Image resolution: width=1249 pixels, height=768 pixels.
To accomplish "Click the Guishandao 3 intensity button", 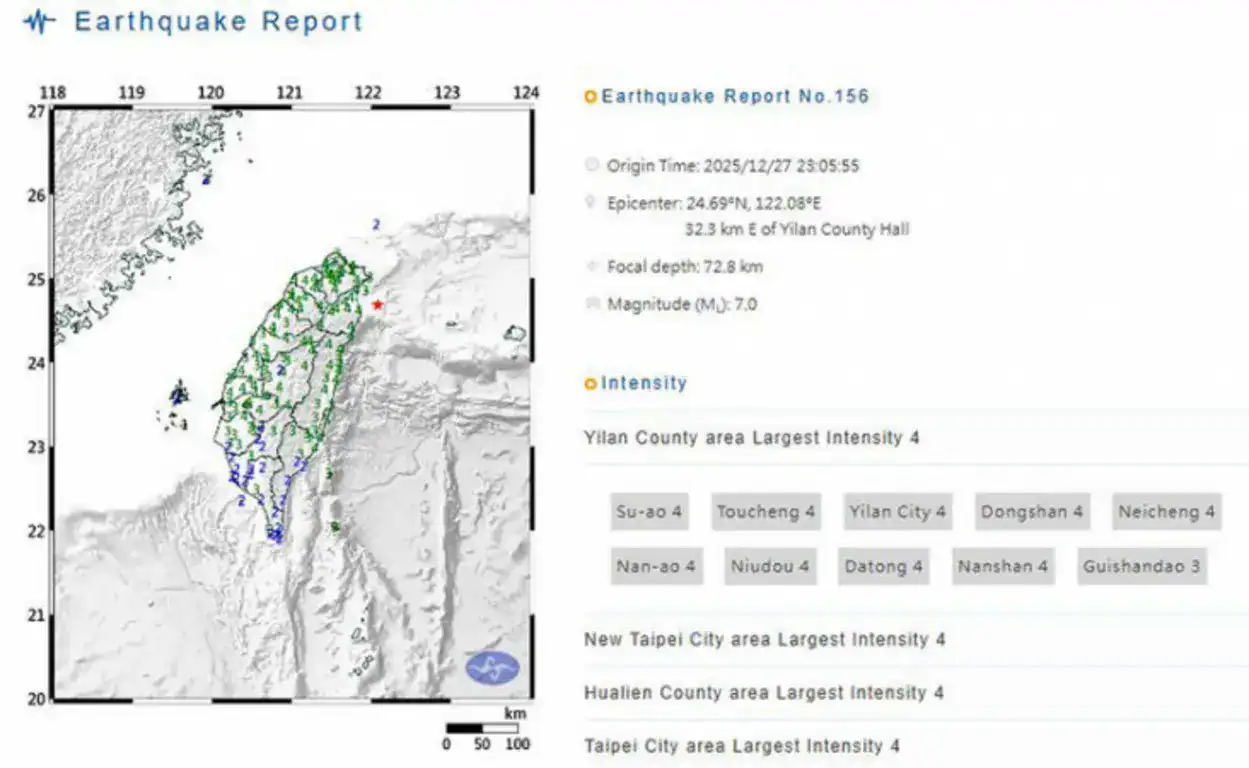I will point(1139,566).
